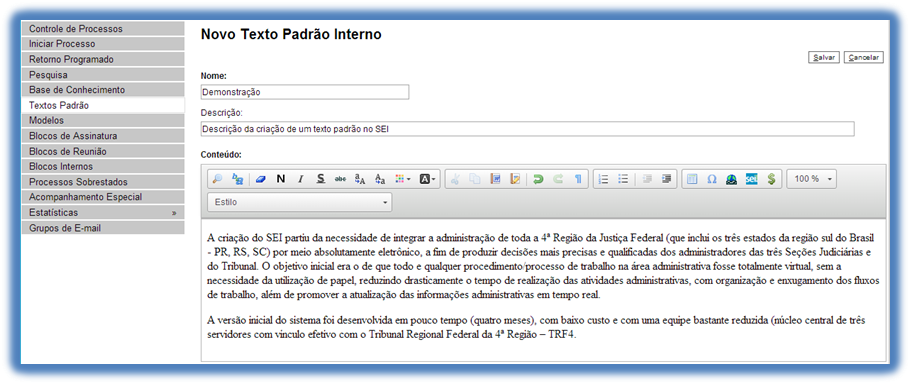Open Retorno Programado menu item
The image size is (910, 384).
(x=103, y=59)
